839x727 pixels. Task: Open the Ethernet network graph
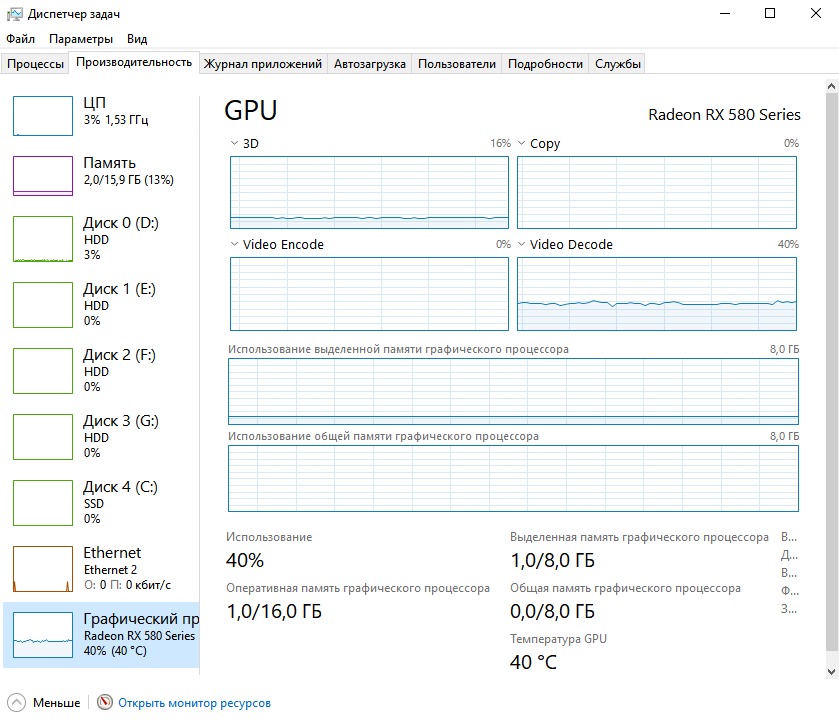pyautogui.click(x=43, y=568)
